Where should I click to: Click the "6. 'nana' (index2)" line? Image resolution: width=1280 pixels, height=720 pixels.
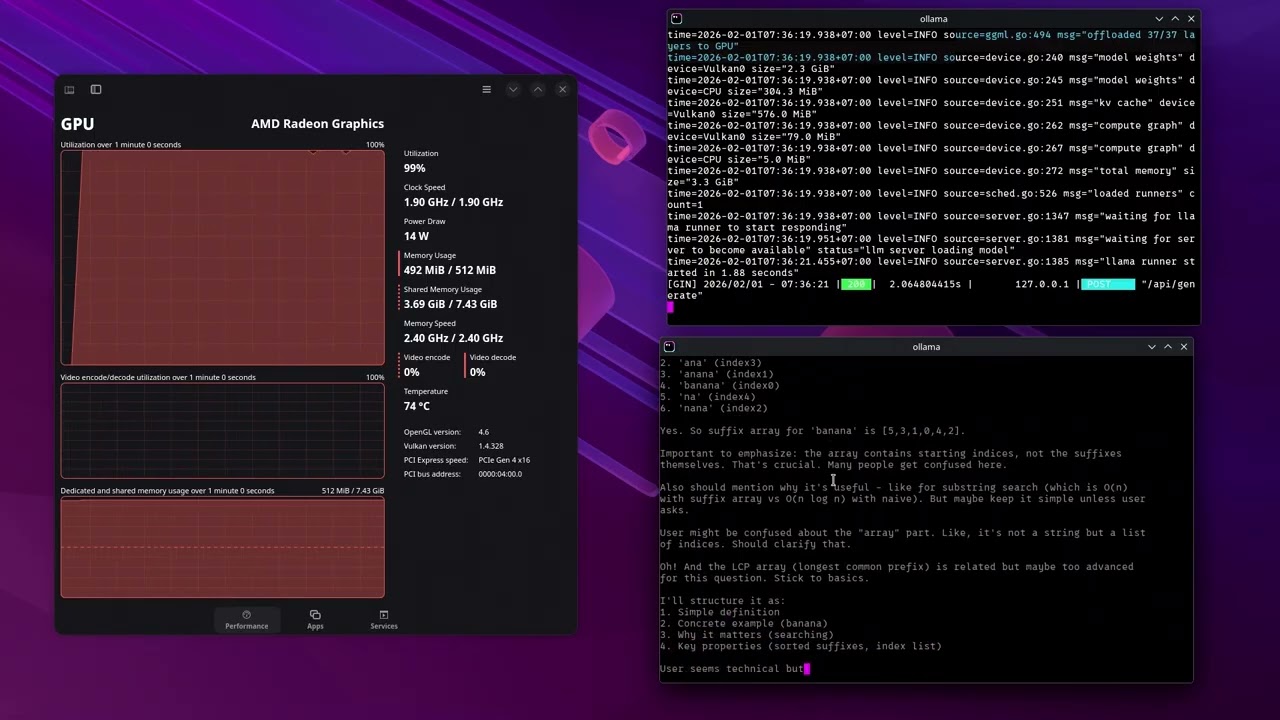tap(714, 408)
